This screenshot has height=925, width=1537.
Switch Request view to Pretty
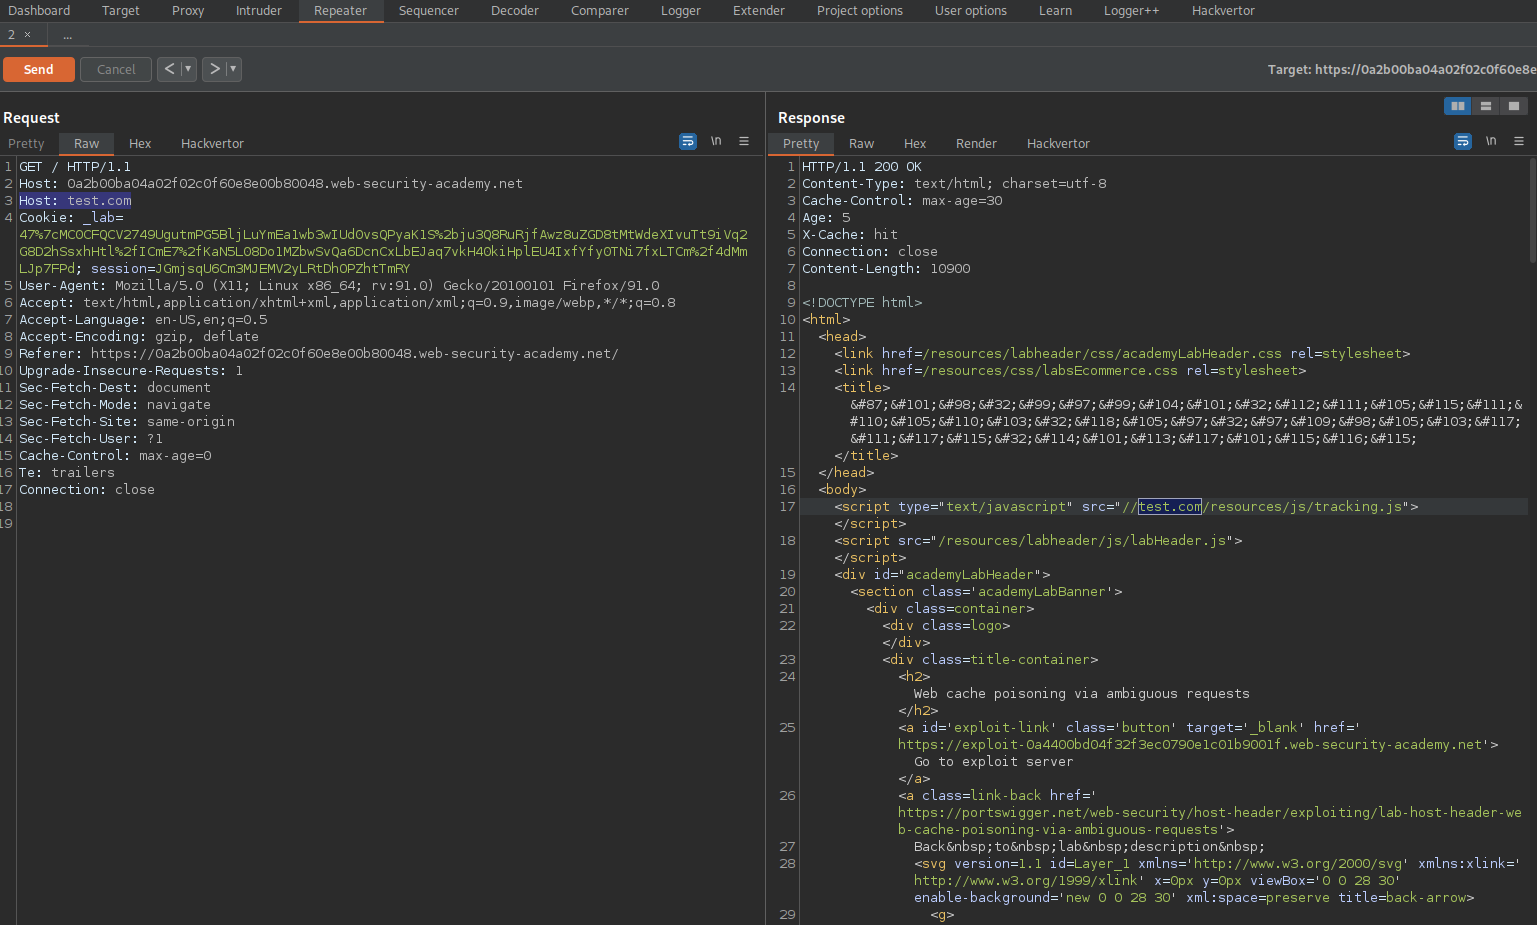pos(27,144)
